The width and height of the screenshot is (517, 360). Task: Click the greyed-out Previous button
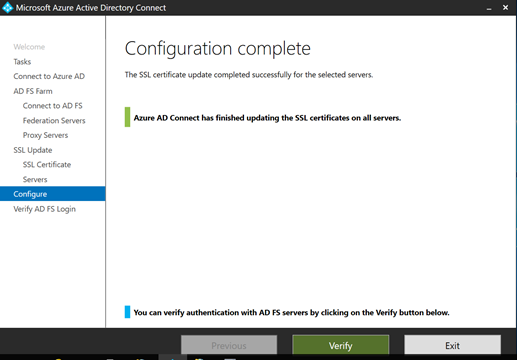coord(229,345)
